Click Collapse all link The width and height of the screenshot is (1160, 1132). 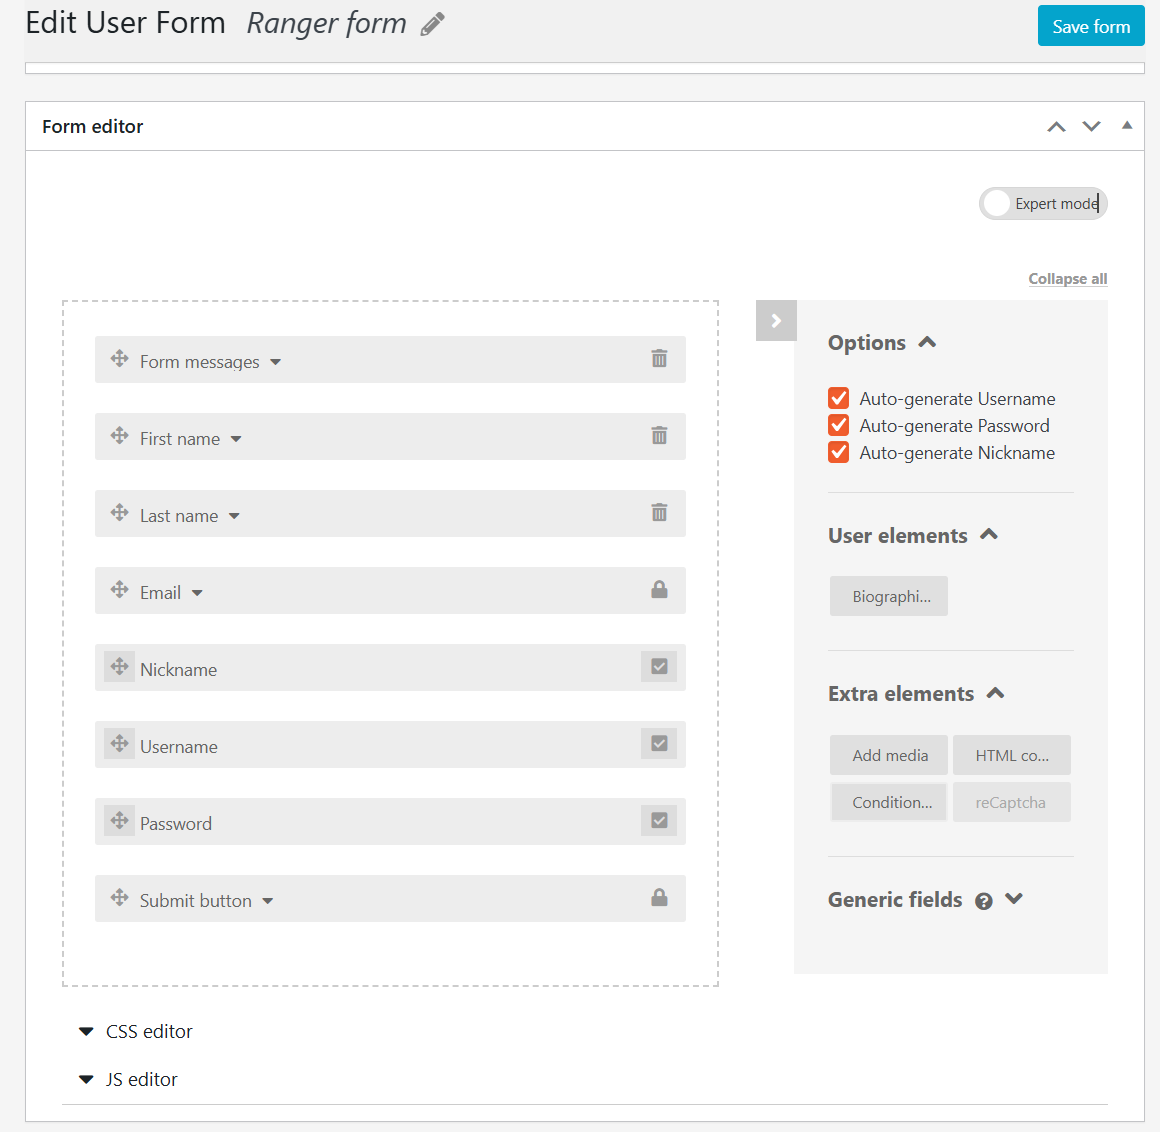point(1068,279)
